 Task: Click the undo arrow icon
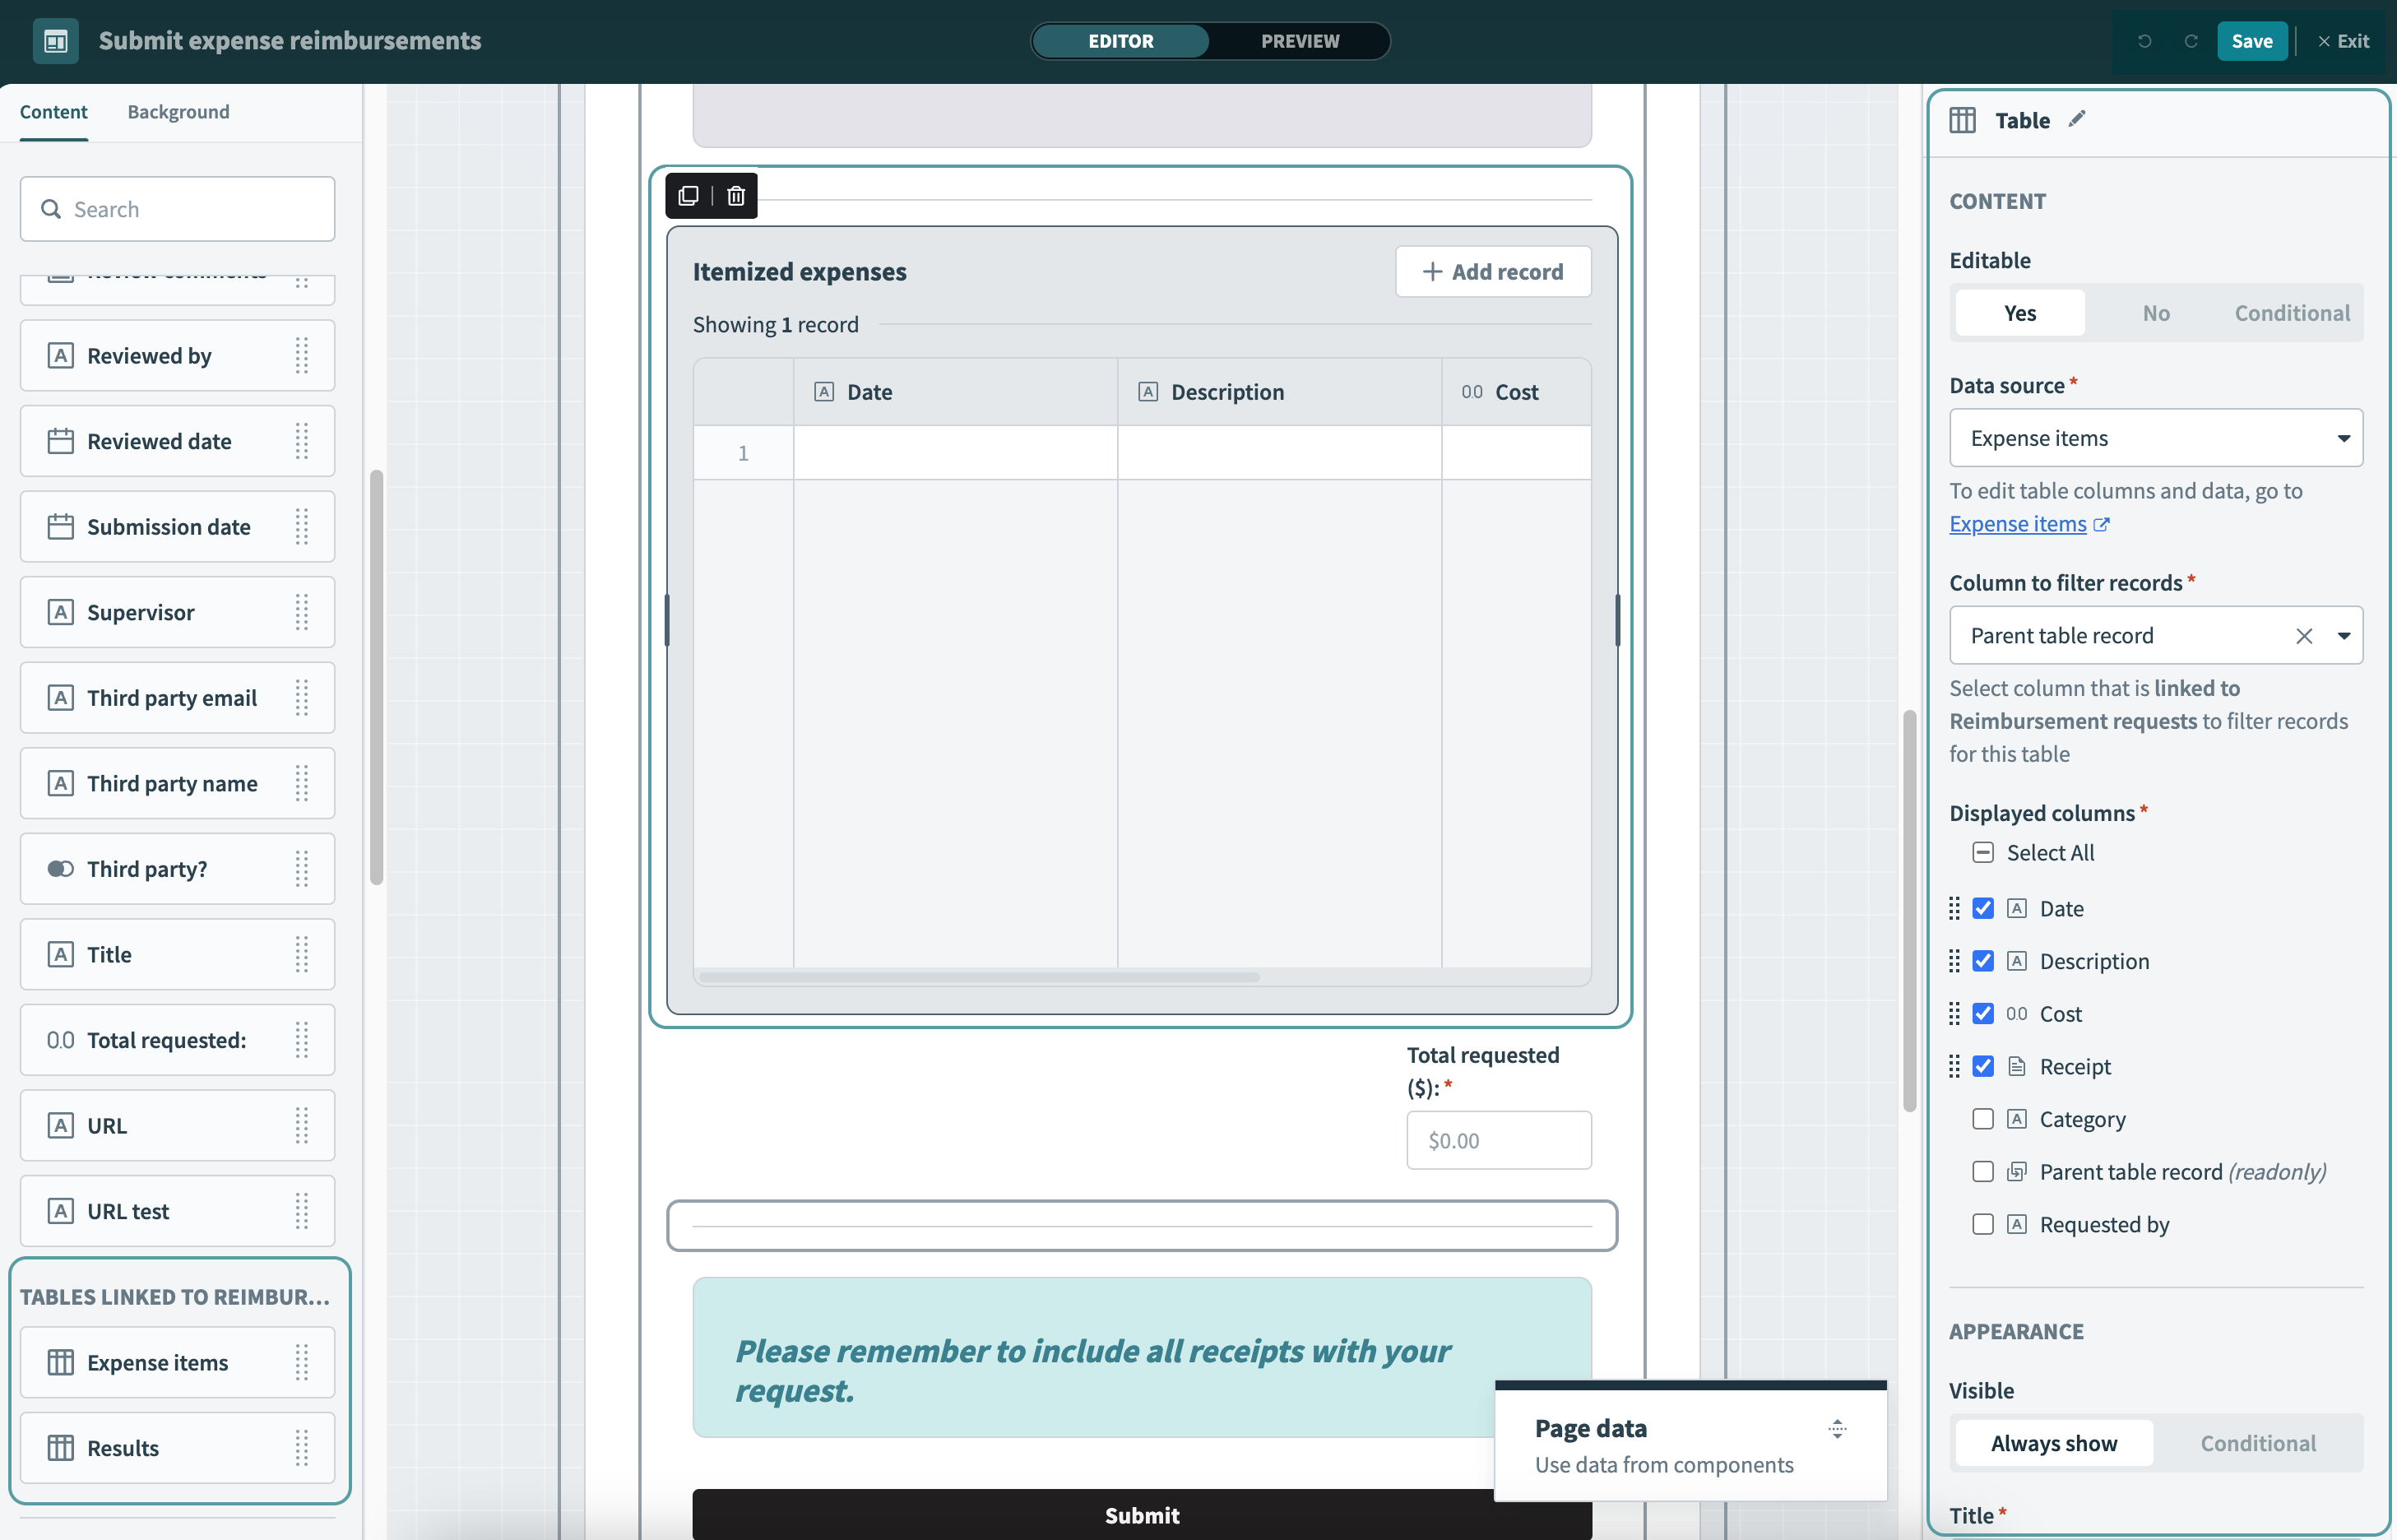pos(2144,41)
